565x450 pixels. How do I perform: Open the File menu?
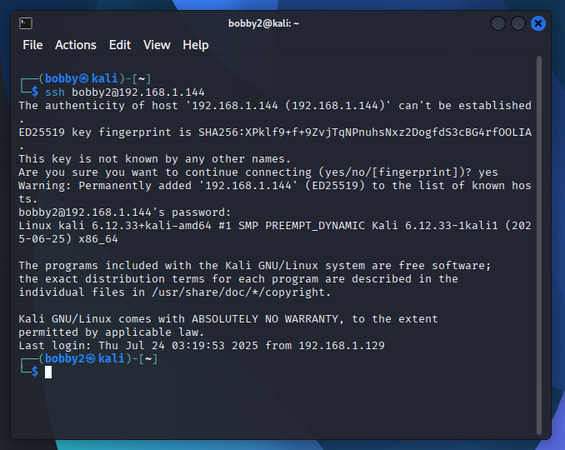(32, 45)
